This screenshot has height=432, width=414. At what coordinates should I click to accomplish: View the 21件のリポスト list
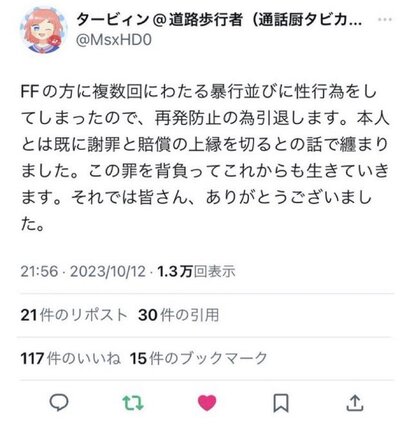tap(74, 315)
